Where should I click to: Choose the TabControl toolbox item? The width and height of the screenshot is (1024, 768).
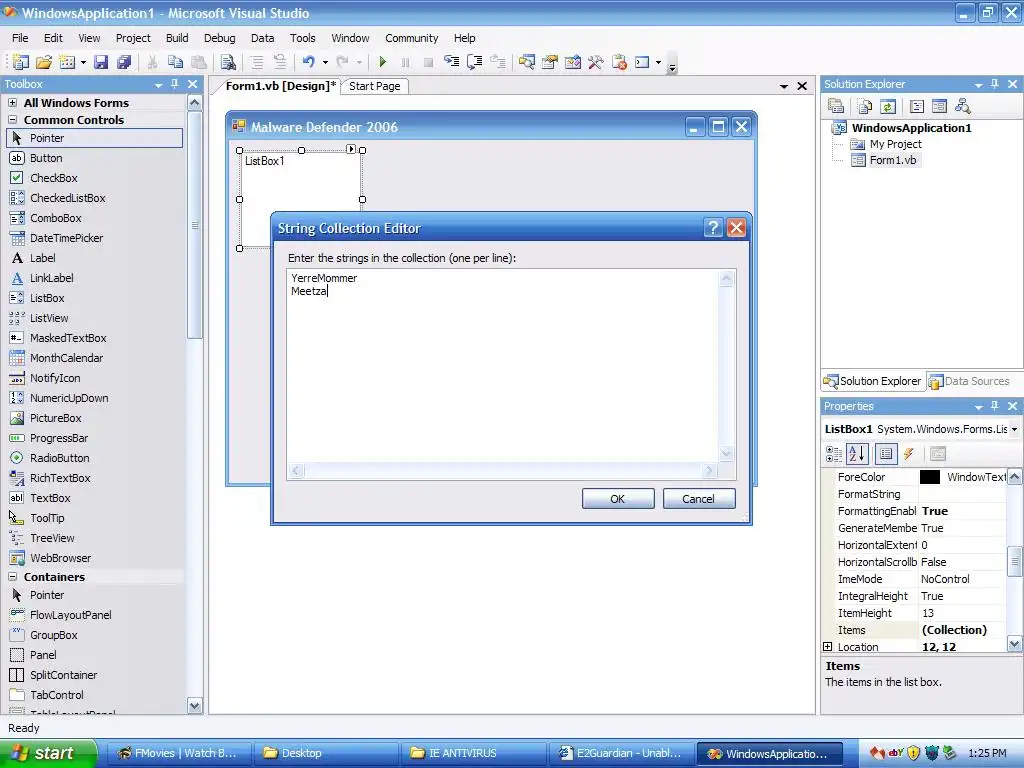[56, 695]
